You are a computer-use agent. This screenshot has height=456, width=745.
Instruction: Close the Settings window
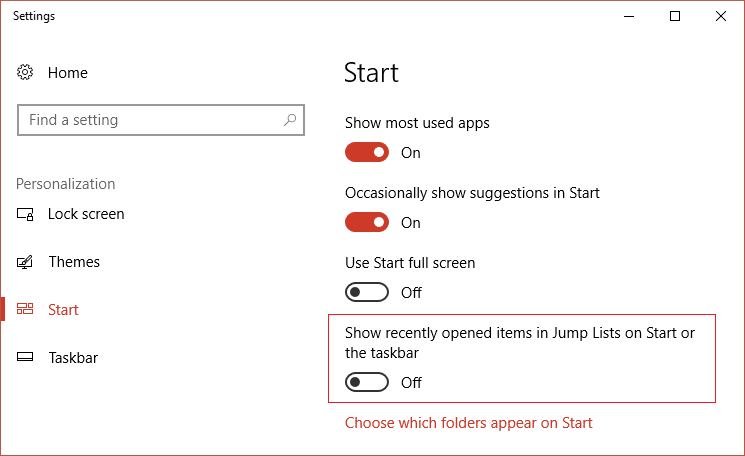[x=721, y=16]
